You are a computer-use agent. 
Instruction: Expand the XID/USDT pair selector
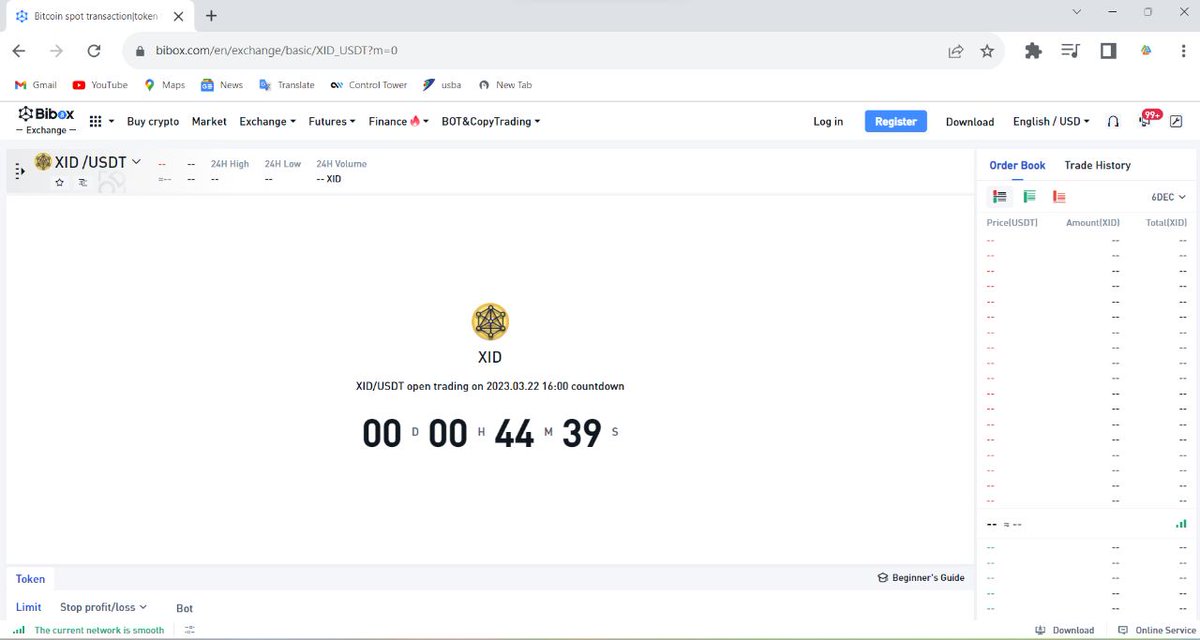(136, 161)
